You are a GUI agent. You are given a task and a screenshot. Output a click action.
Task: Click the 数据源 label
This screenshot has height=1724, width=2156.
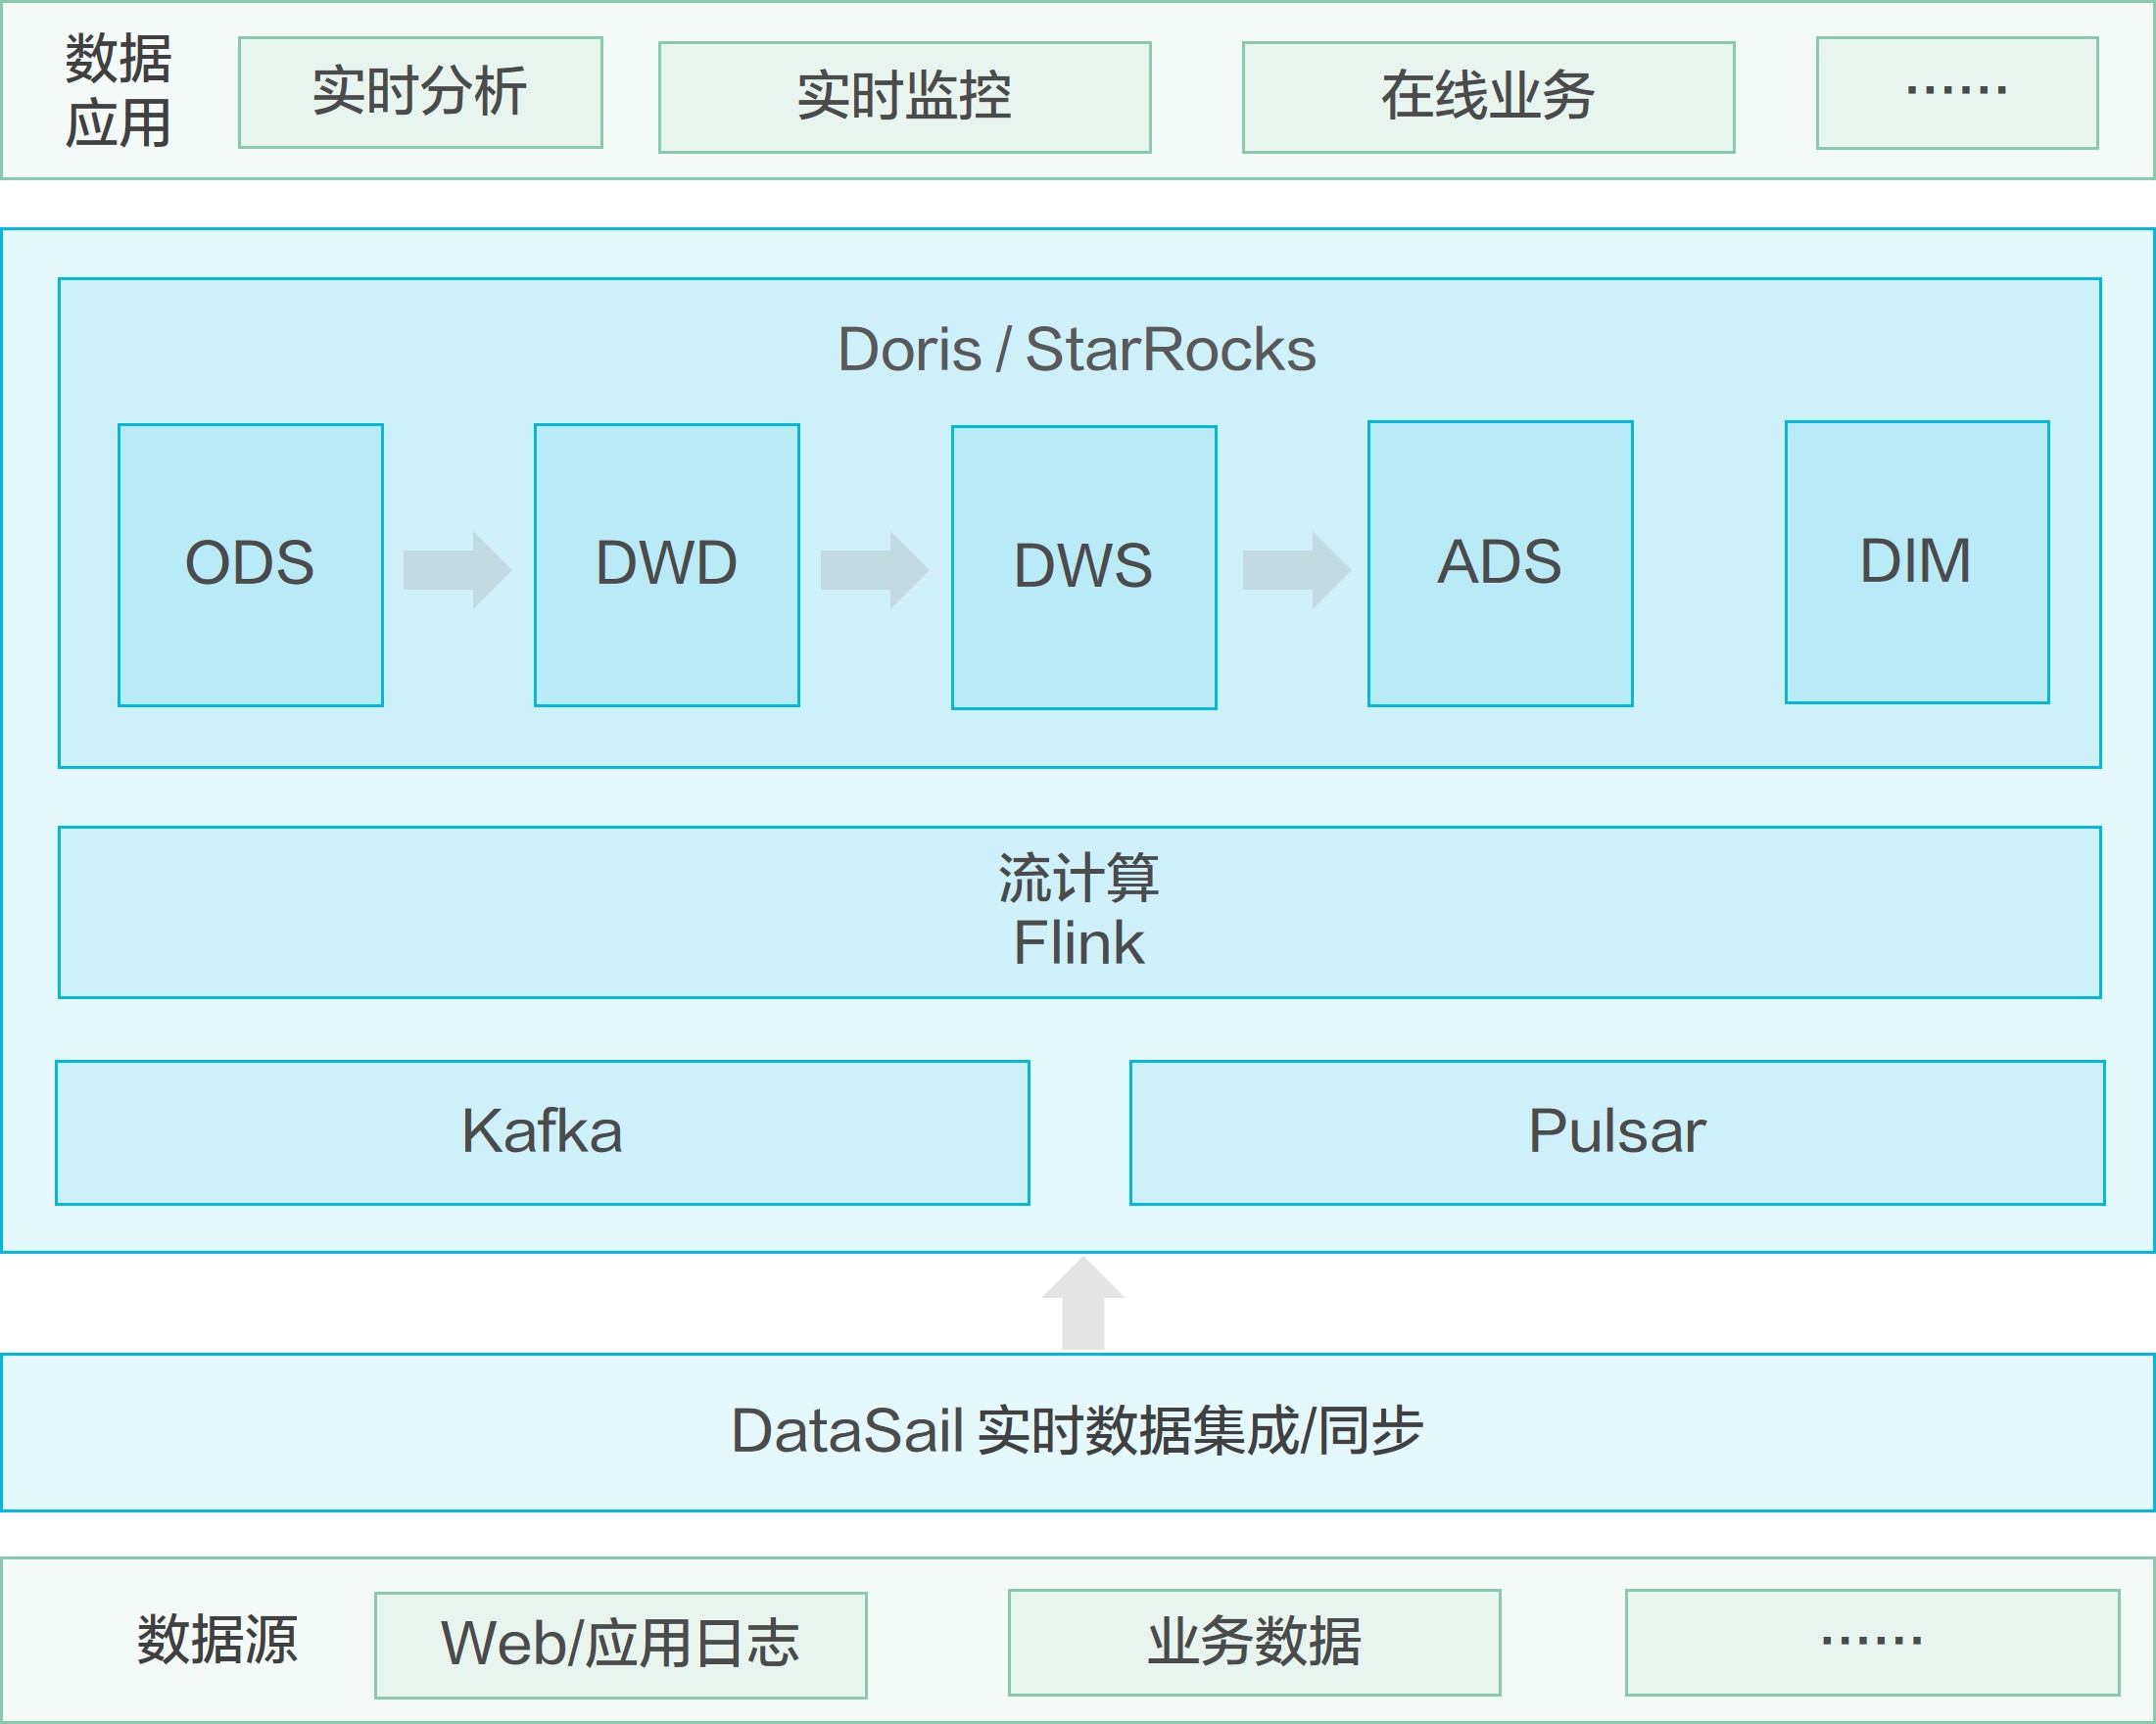(x=217, y=1639)
